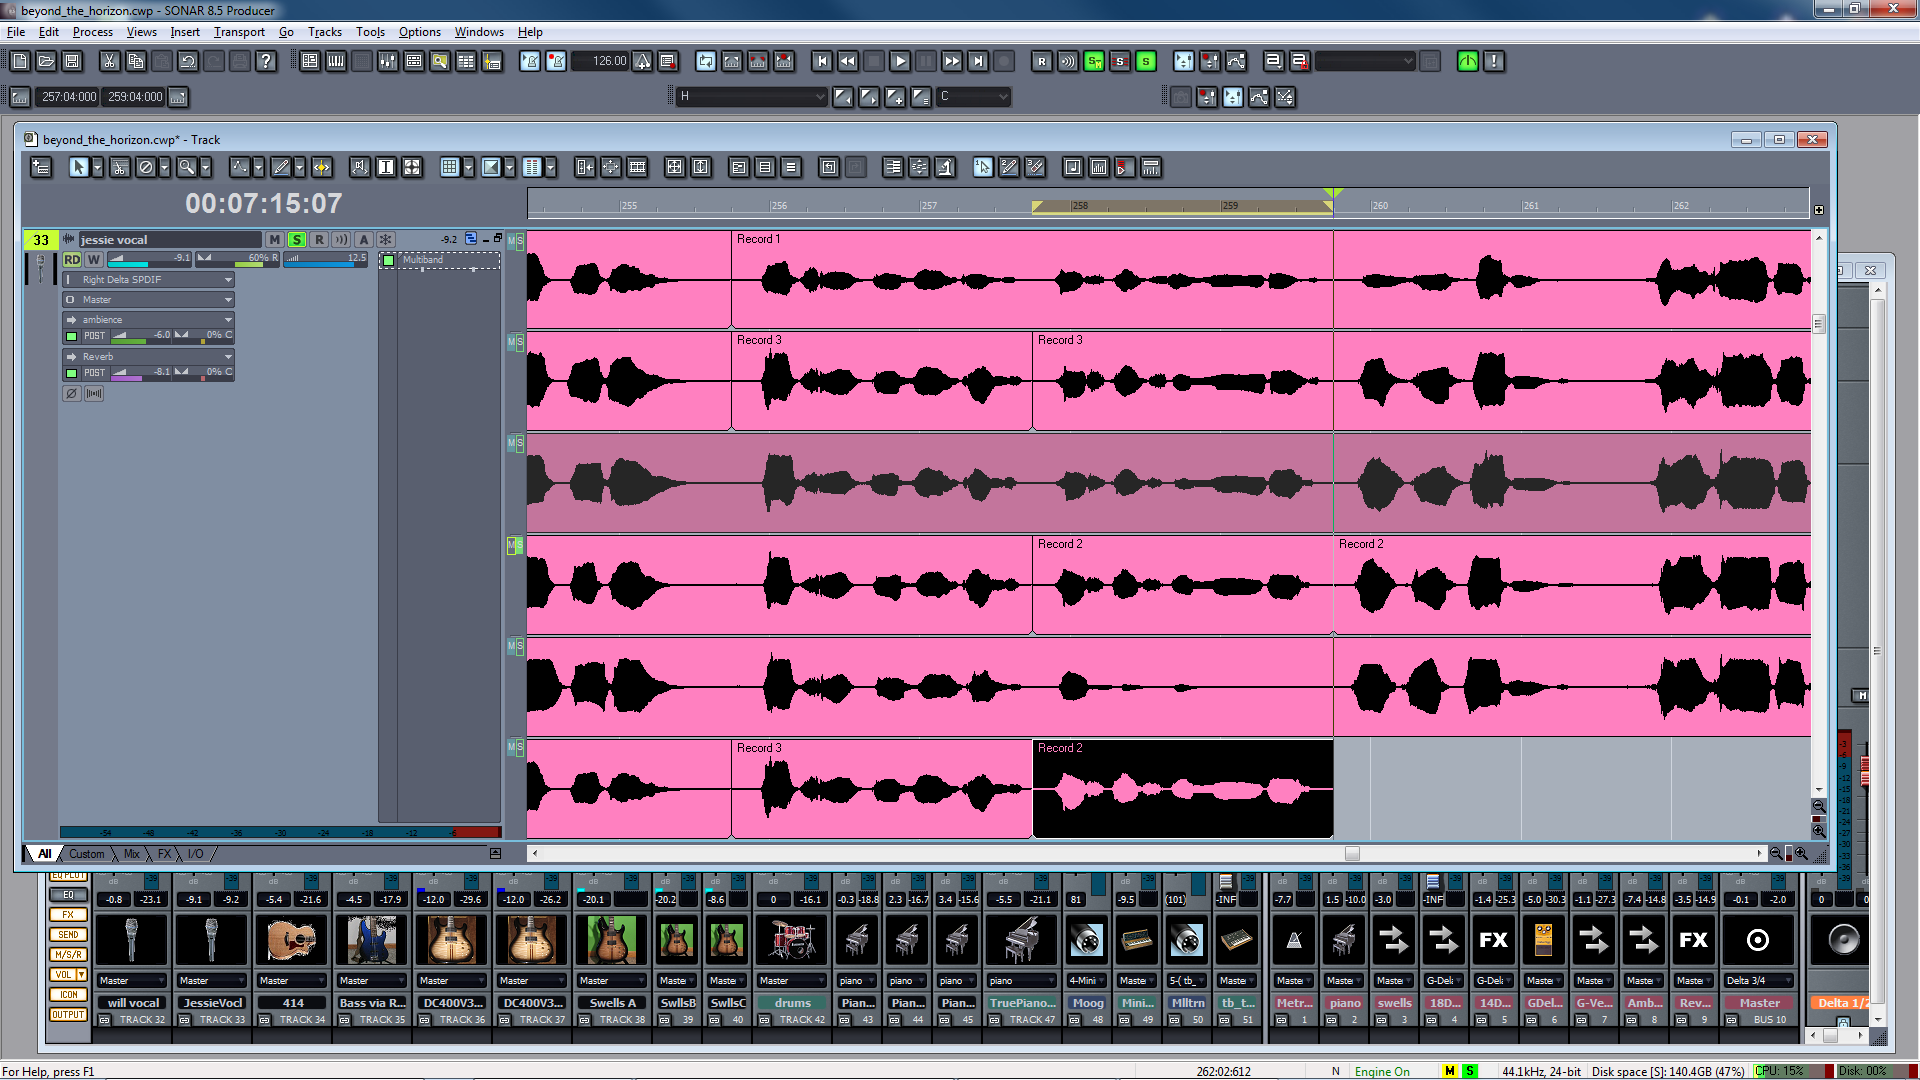
Task: Open the C dropdown in markers toolbar
Action: [974, 97]
